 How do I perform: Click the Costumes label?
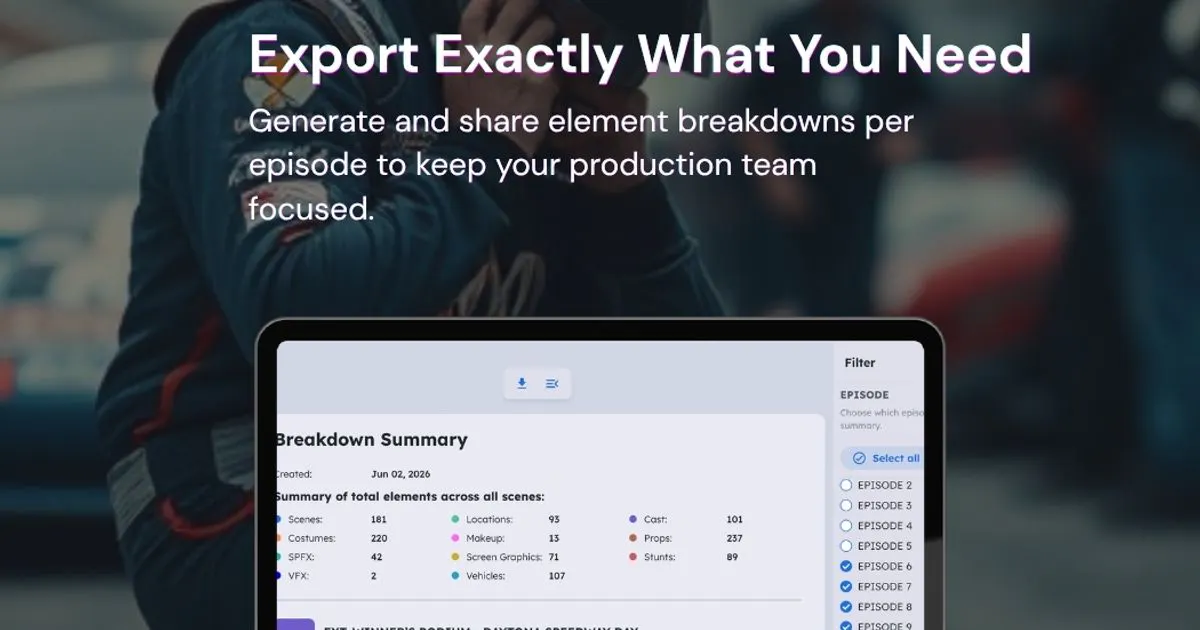(x=312, y=539)
